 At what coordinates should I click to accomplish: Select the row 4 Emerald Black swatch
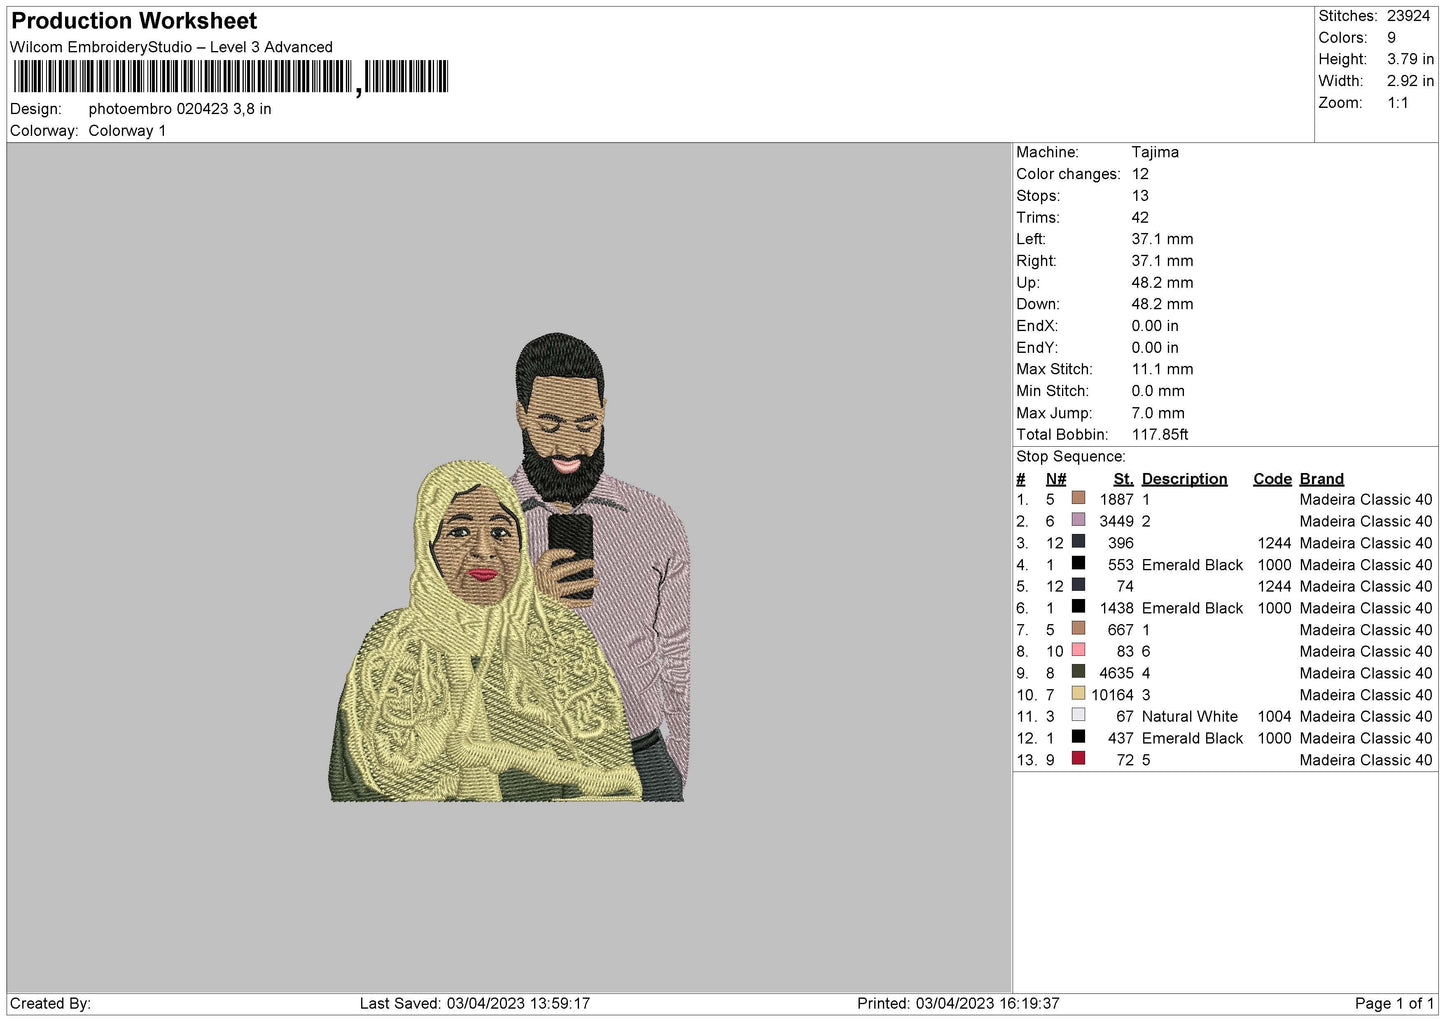tap(1078, 563)
